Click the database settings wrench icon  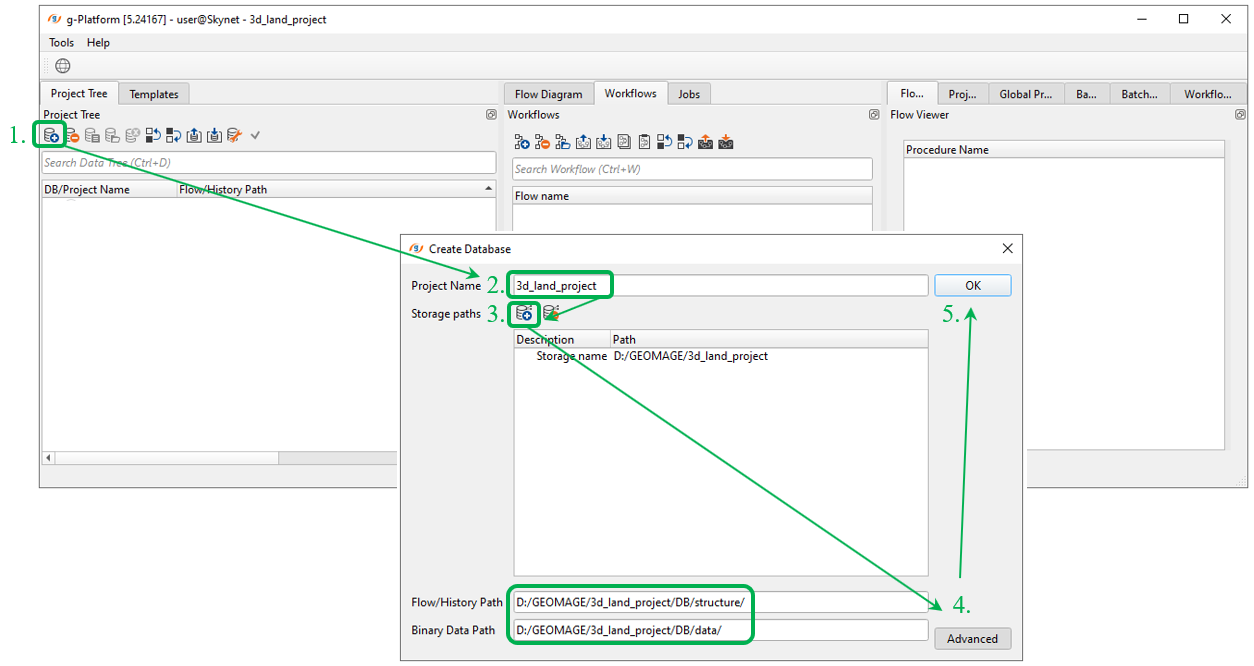tap(234, 135)
